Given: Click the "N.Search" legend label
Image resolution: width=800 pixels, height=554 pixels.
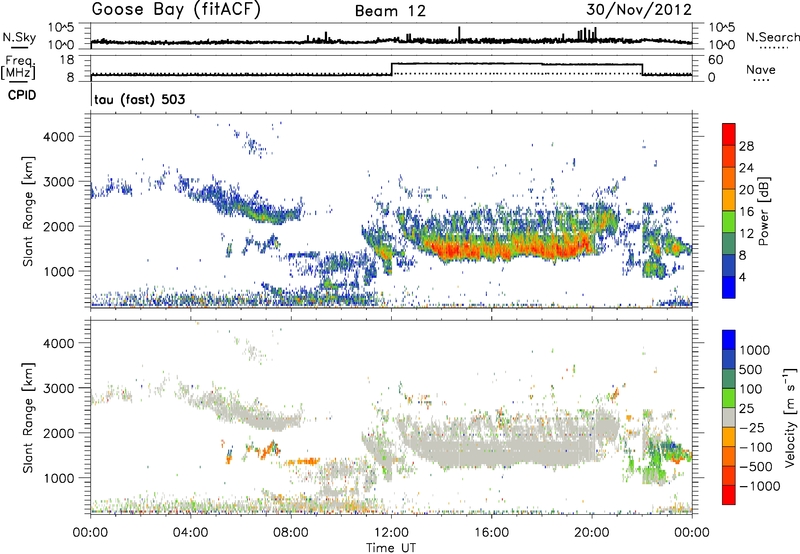Looking at the screenshot, I should coord(773,37).
